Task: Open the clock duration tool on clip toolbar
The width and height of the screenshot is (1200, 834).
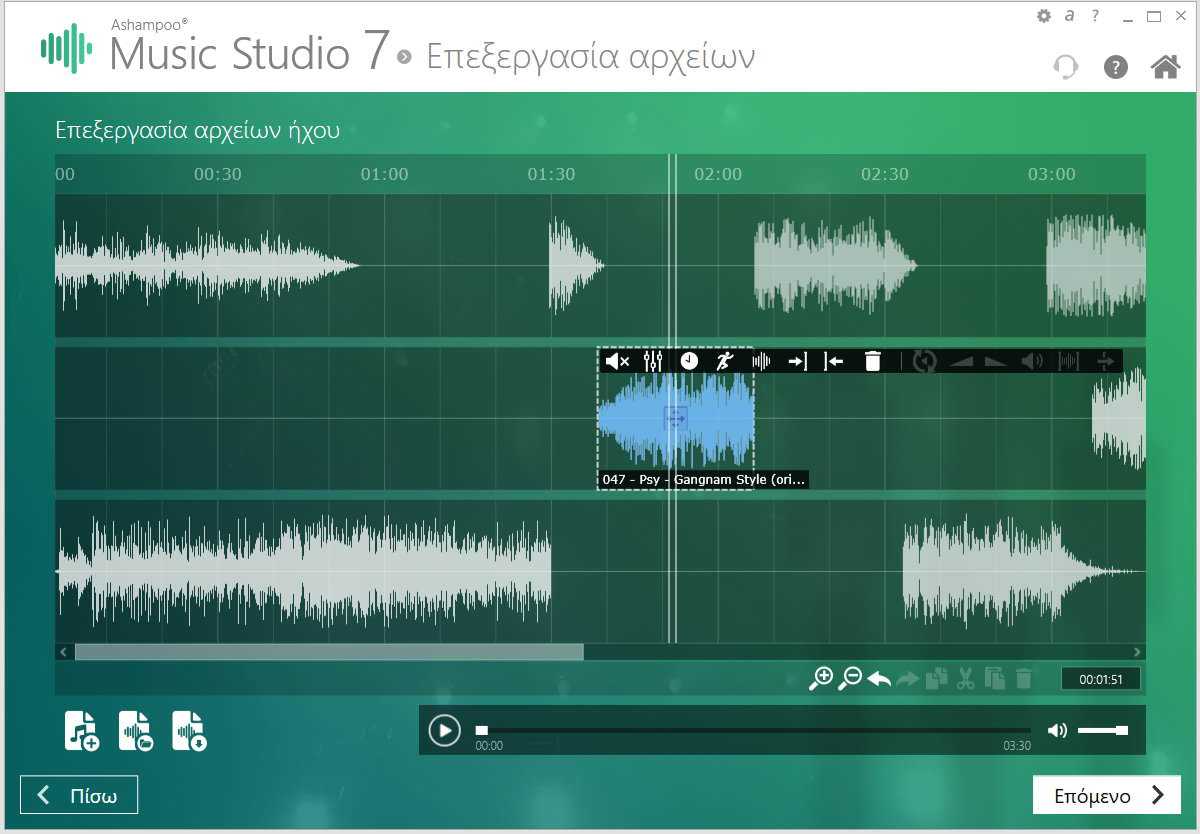Action: [689, 361]
